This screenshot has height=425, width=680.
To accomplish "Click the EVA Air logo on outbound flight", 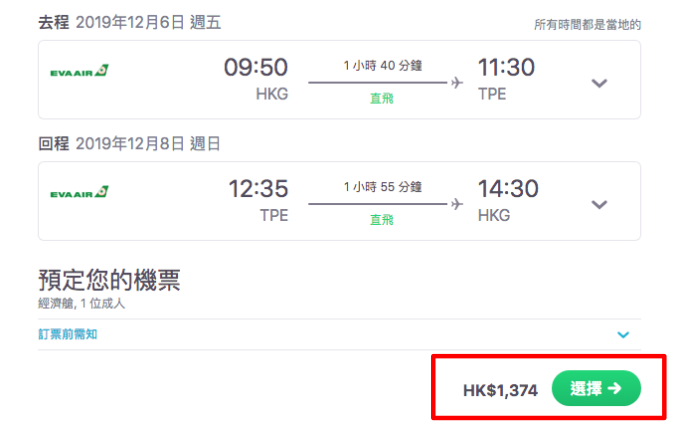I will pos(79,71).
